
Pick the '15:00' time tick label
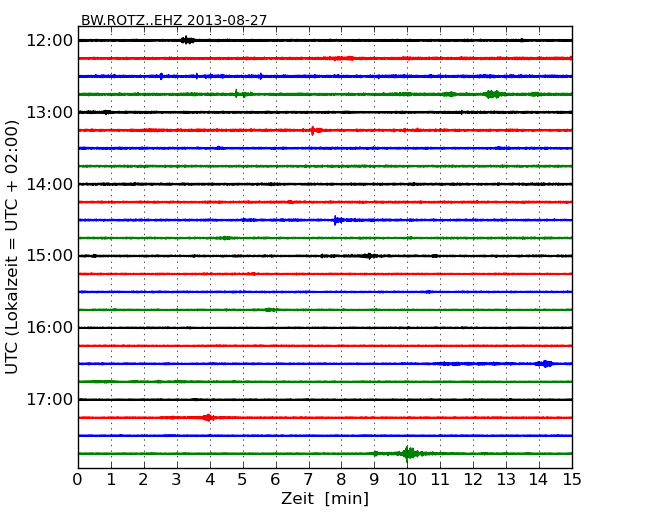point(49,256)
